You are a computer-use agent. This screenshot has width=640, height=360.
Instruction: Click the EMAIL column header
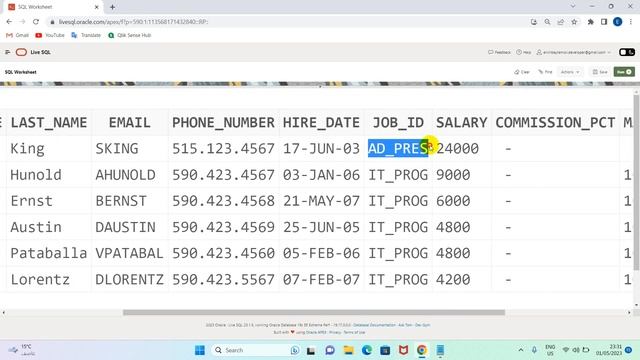(129, 122)
